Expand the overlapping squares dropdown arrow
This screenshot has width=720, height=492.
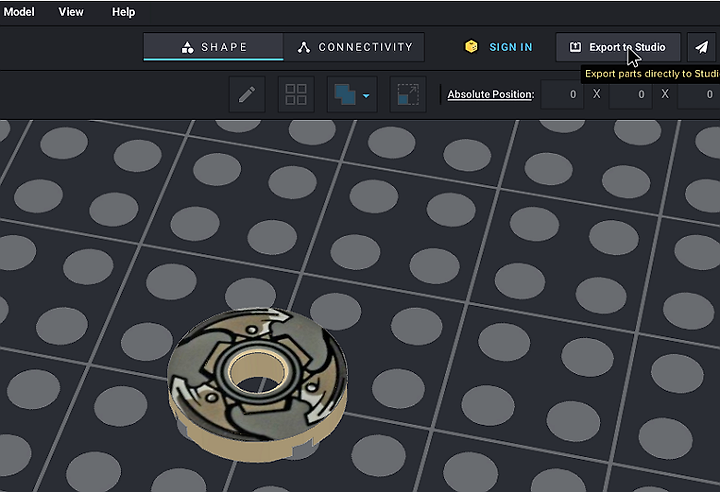coord(366,96)
